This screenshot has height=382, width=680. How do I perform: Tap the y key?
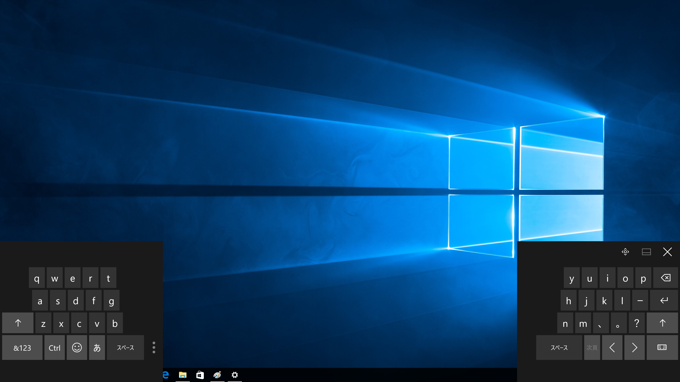click(x=572, y=278)
